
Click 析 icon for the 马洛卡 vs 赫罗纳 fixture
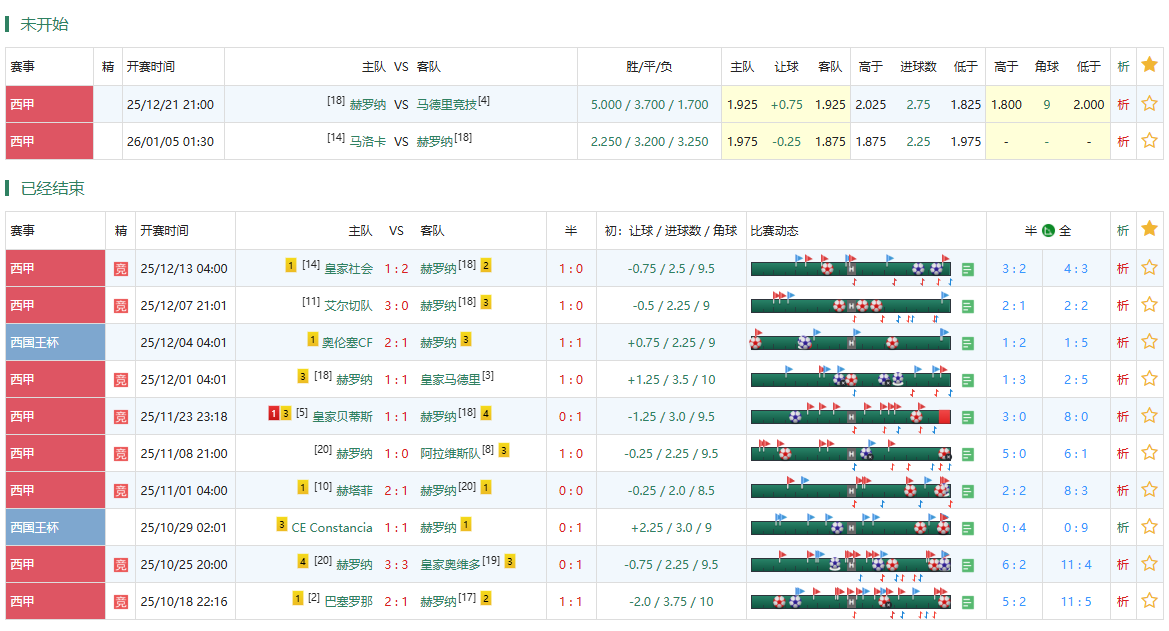pos(1122,140)
